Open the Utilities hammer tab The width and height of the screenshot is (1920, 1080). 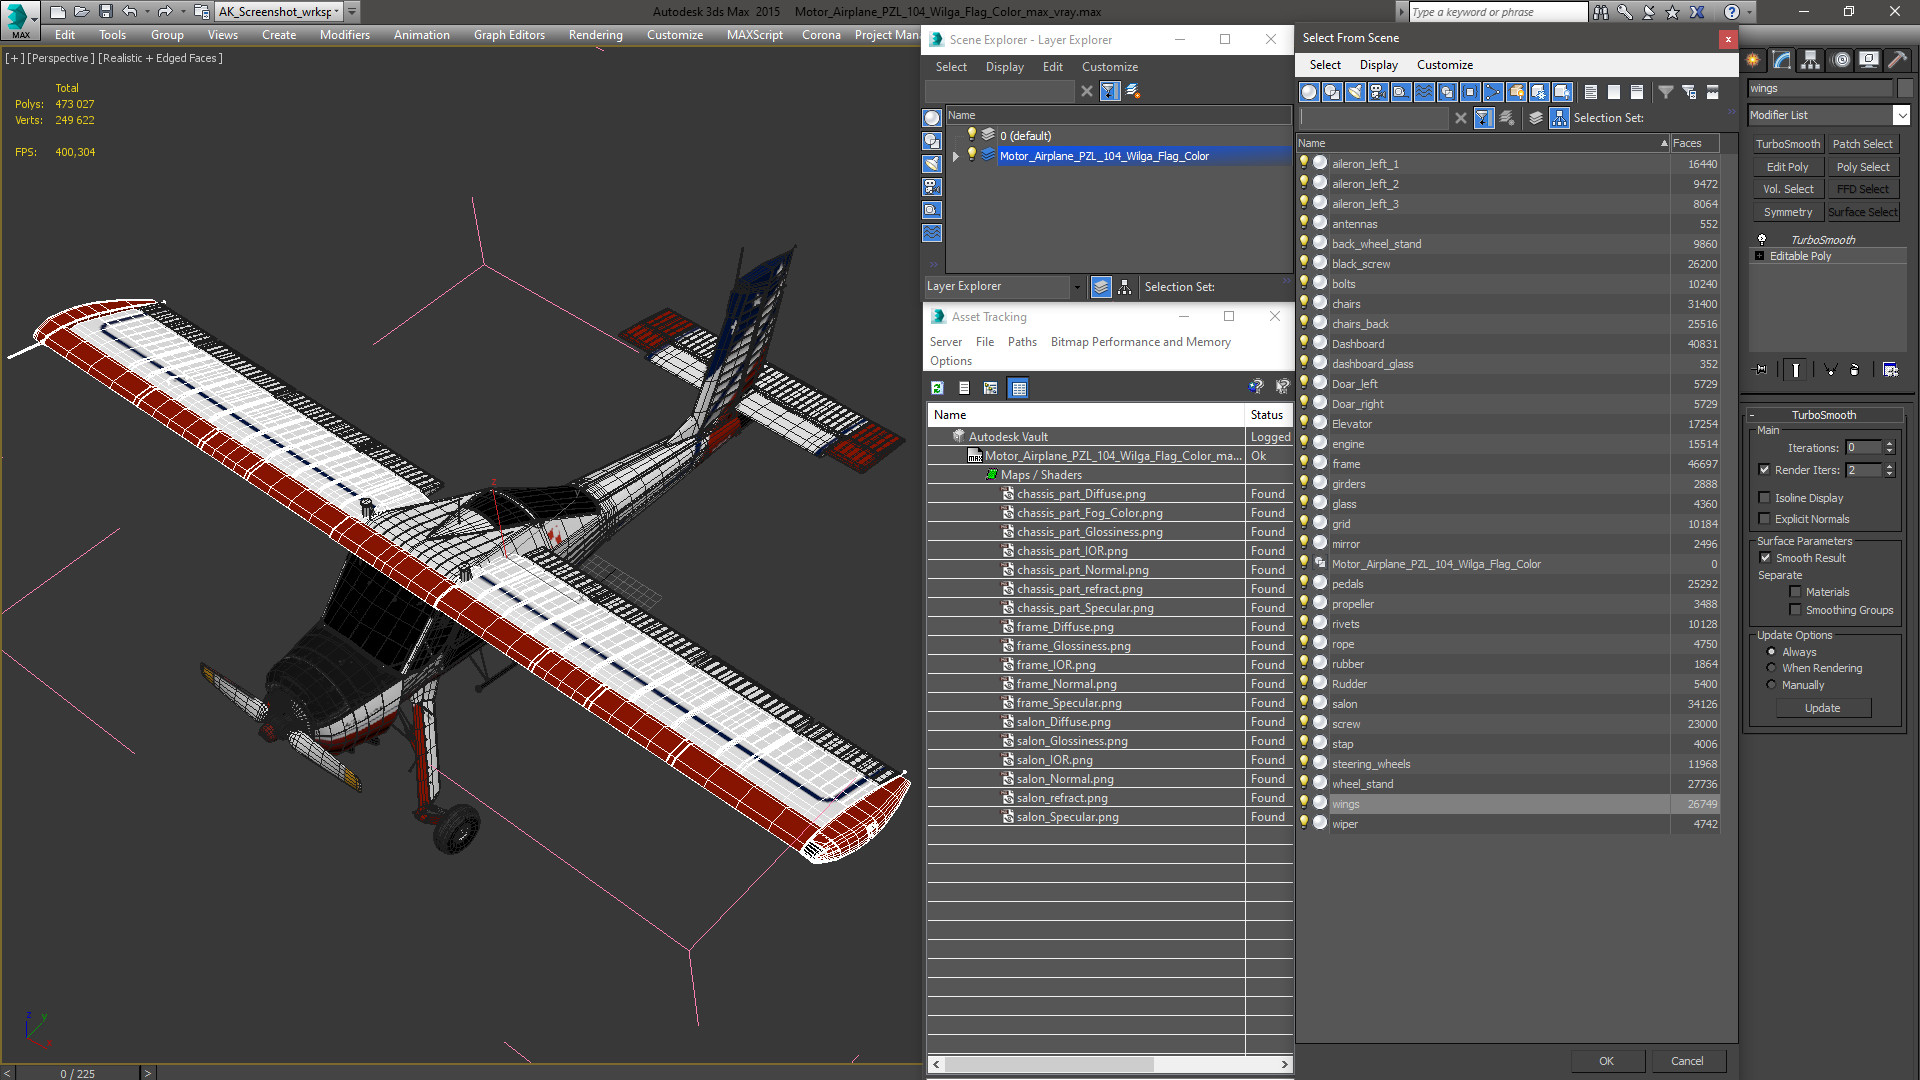click(x=1897, y=60)
